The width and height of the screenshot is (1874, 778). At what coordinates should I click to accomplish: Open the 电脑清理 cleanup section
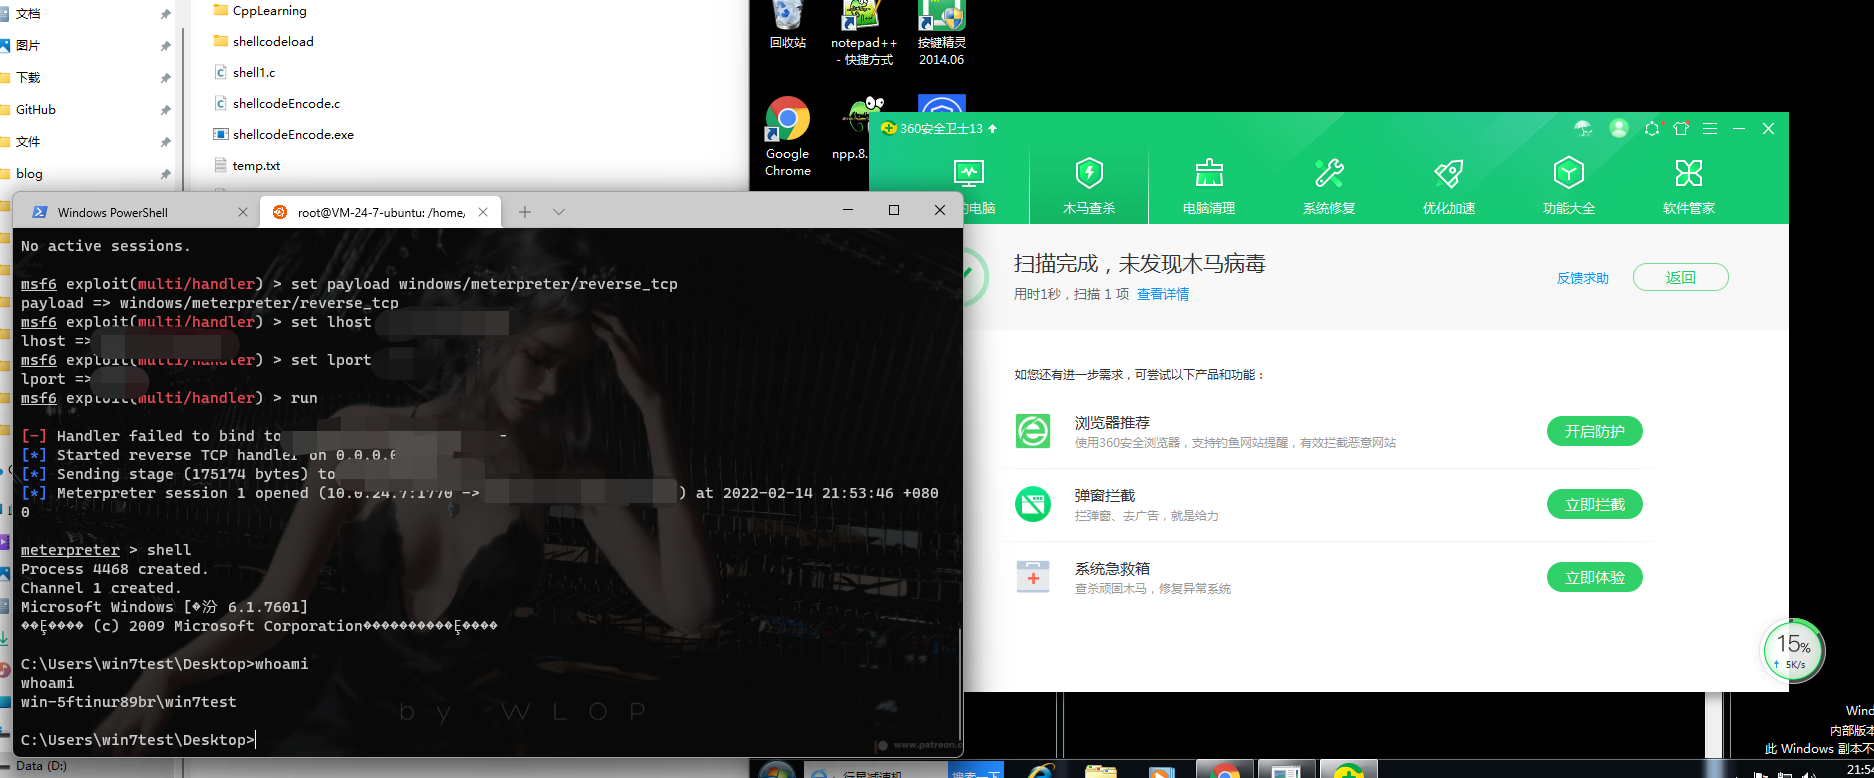pos(1209,186)
